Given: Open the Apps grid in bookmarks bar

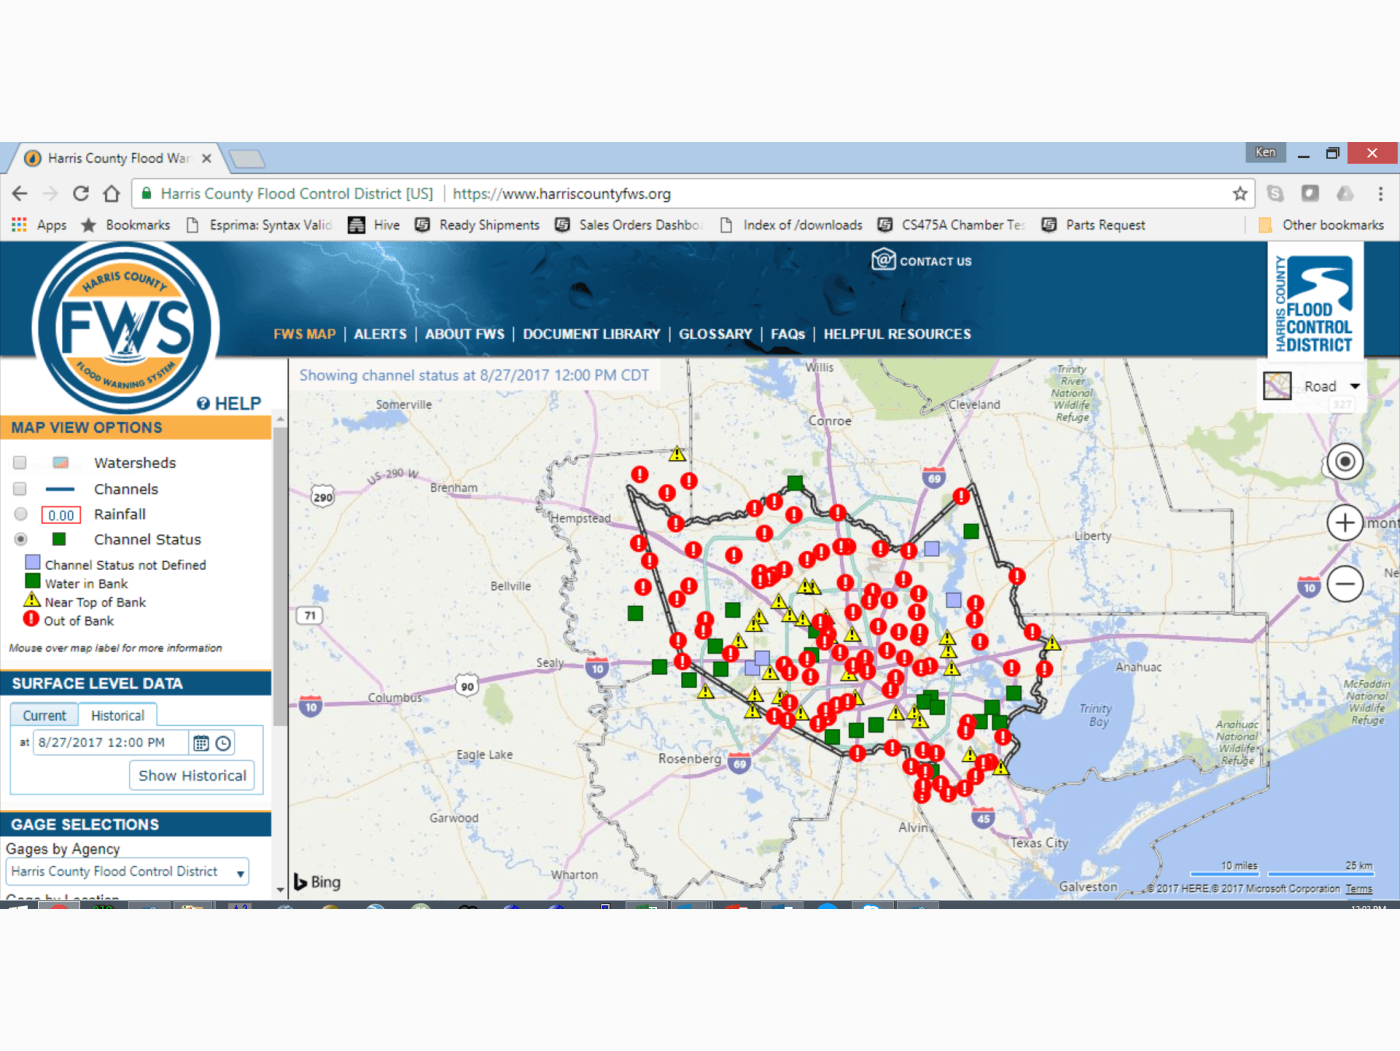Looking at the screenshot, I should pyautogui.click(x=19, y=225).
